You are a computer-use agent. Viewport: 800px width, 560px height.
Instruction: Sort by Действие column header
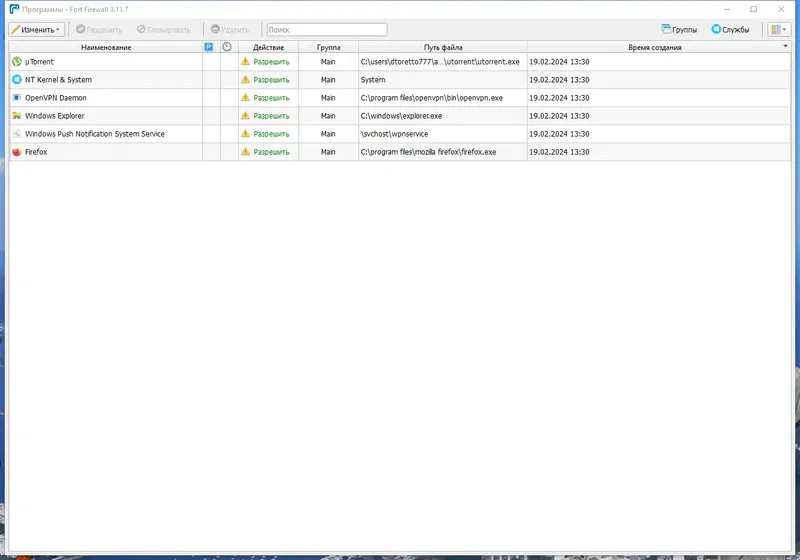coord(268,47)
